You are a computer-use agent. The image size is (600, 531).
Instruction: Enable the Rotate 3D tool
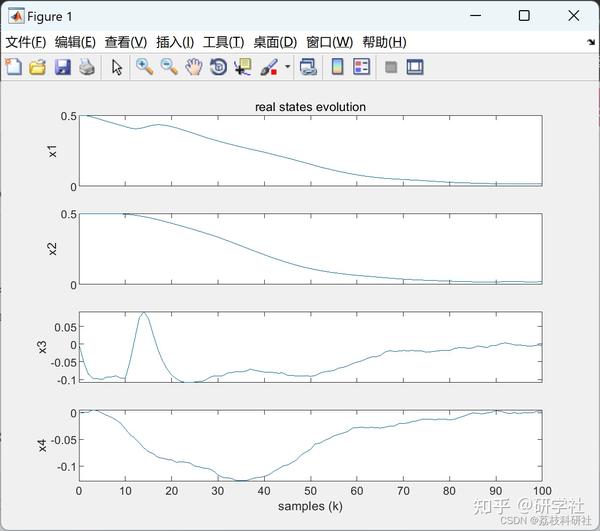[x=218, y=67]
